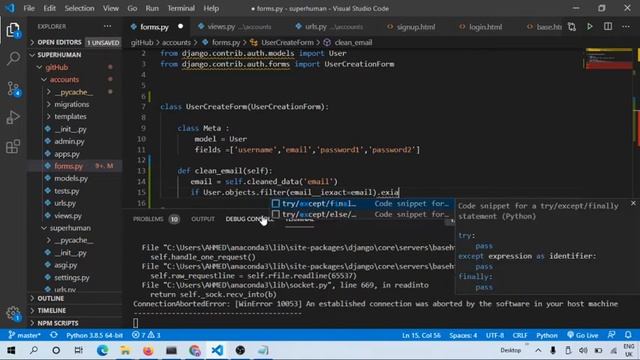Open Chrome from taskbar
Viewport: 640px width, 360px height.
195,350
